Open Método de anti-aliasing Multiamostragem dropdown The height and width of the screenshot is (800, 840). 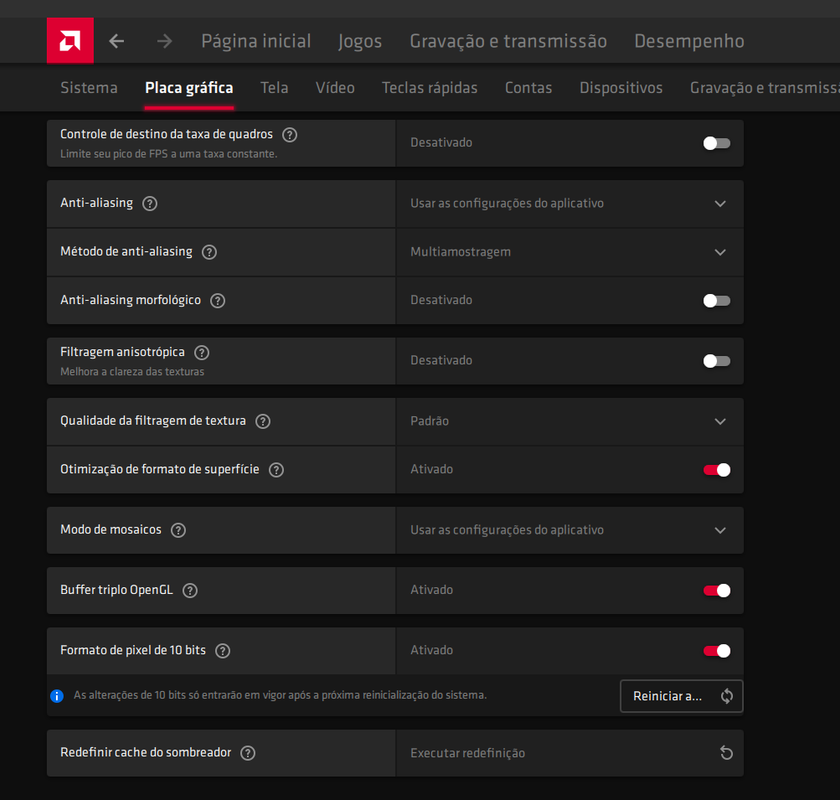[569, 252]
